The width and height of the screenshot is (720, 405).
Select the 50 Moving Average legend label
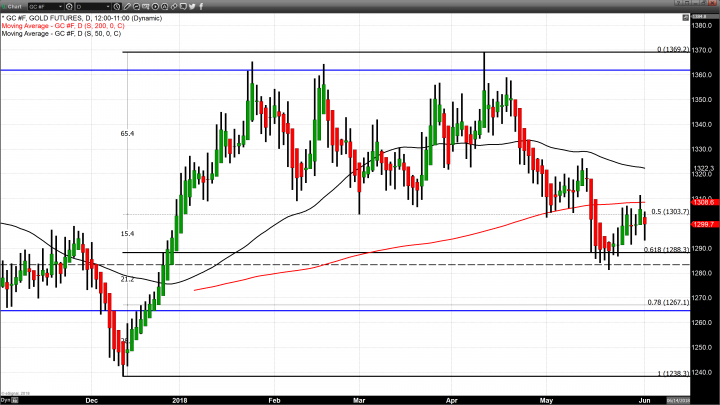click(61, 34)
